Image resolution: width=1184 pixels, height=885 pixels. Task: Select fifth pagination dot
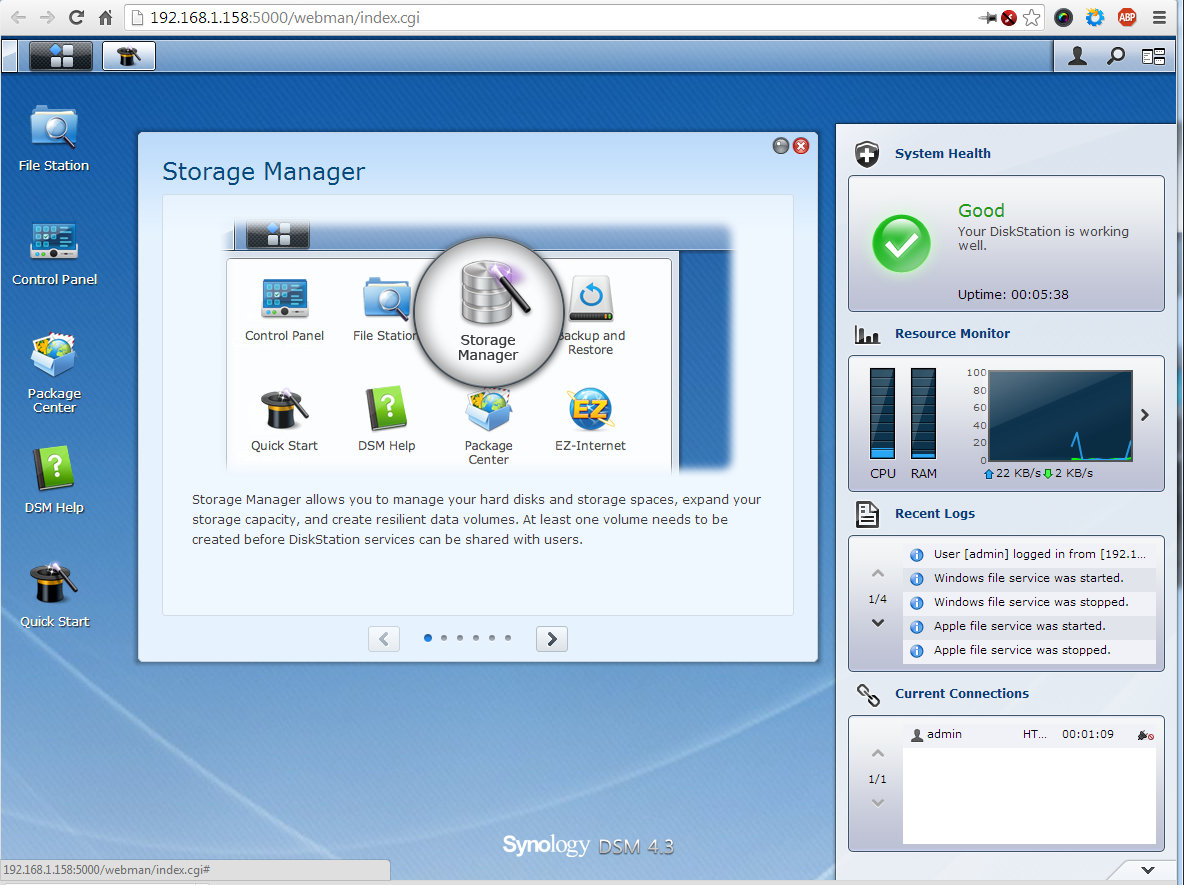(492, 638)
